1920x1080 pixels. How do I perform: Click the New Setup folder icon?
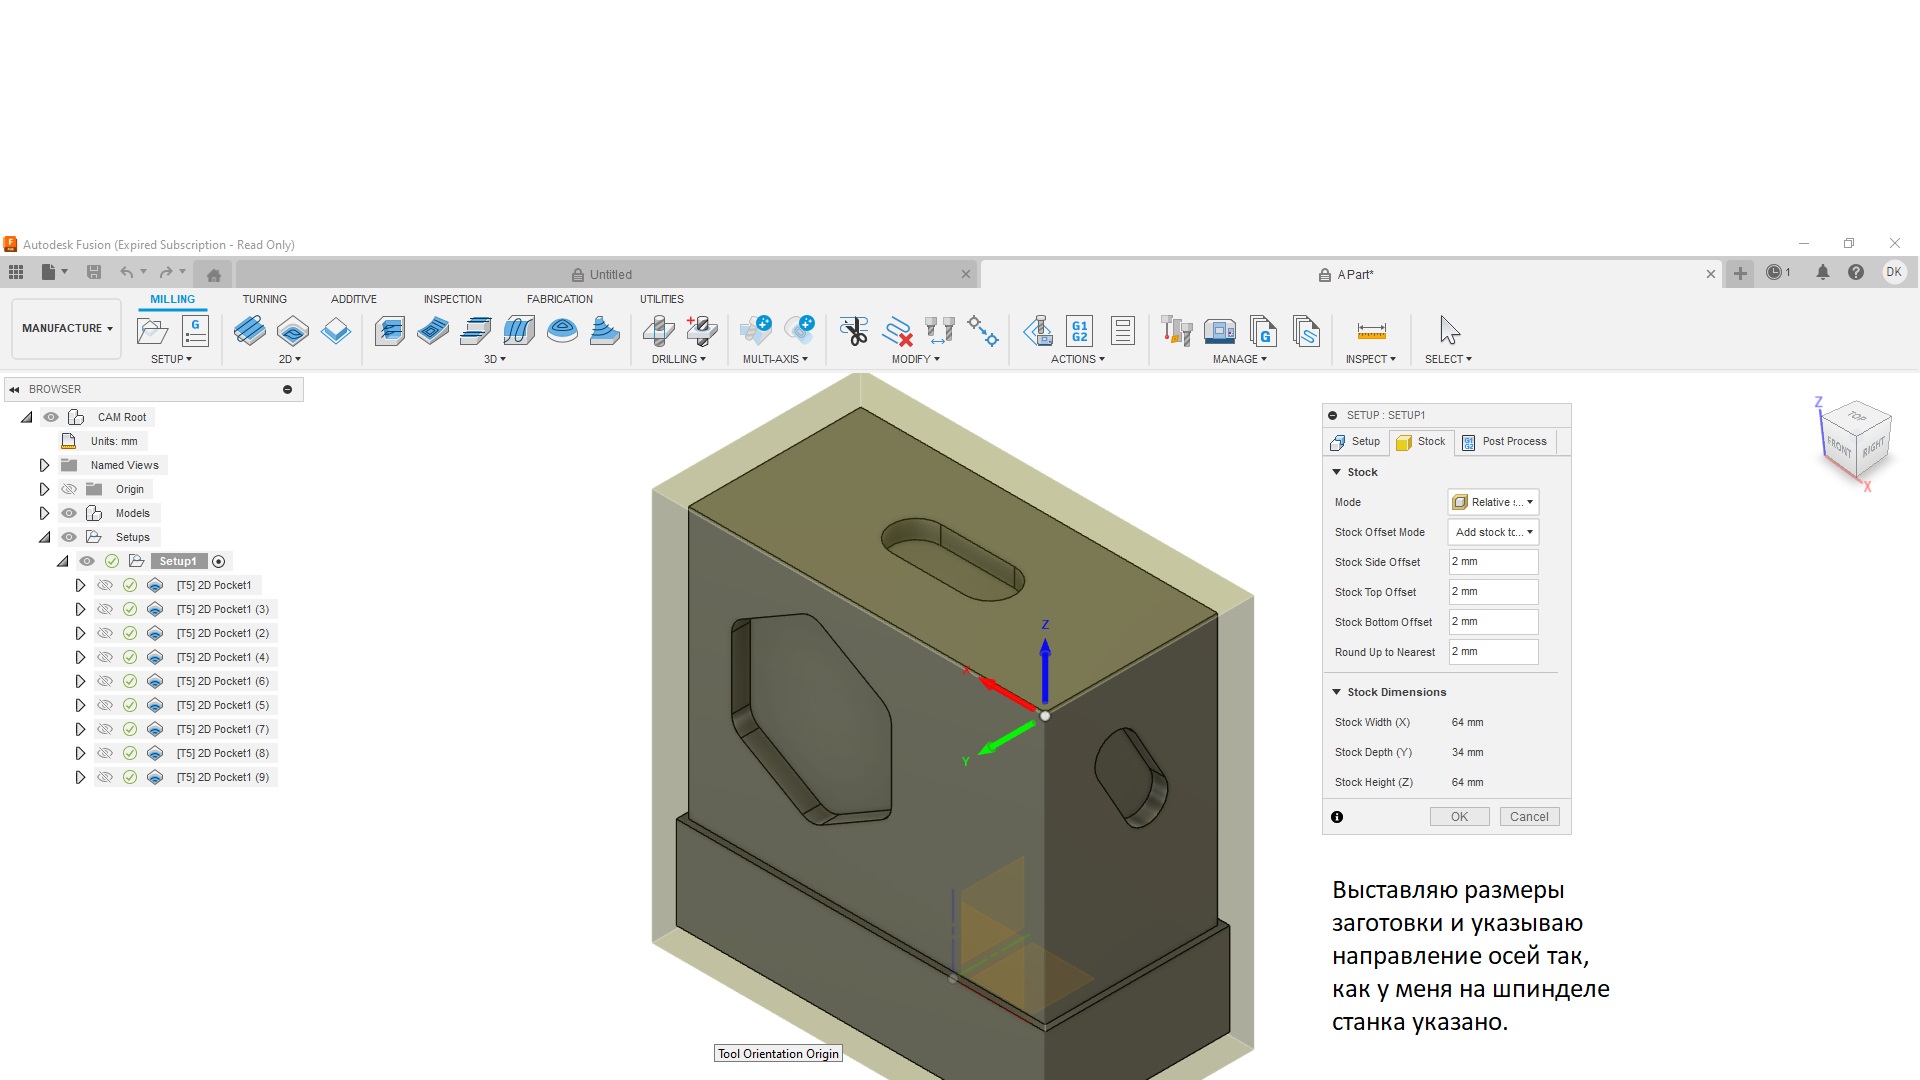[x=153, y=331]
